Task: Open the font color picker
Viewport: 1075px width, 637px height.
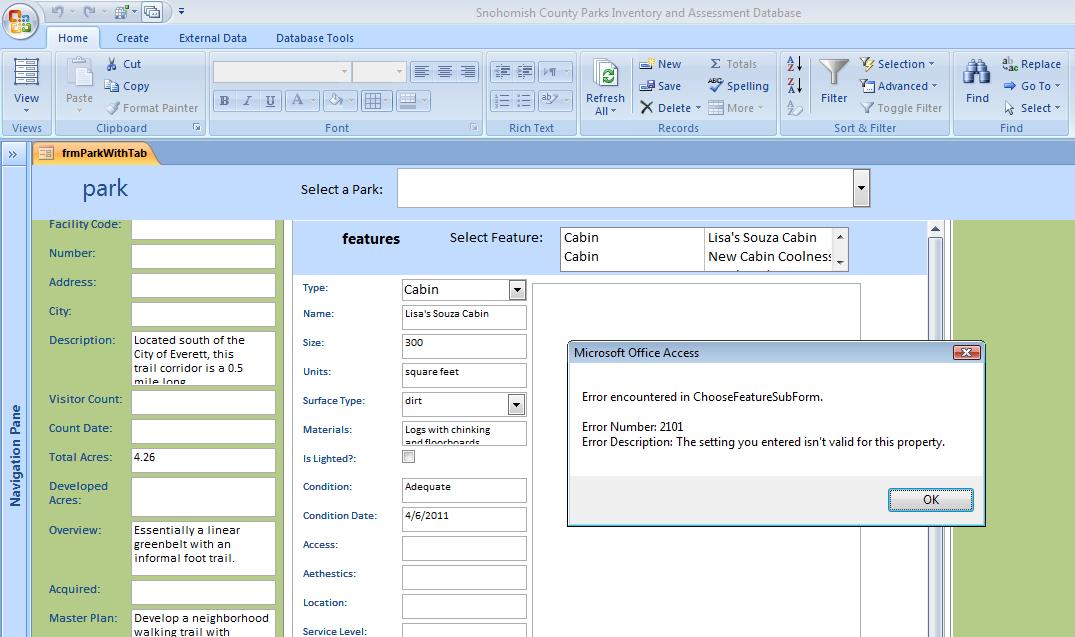Action: 301,101
